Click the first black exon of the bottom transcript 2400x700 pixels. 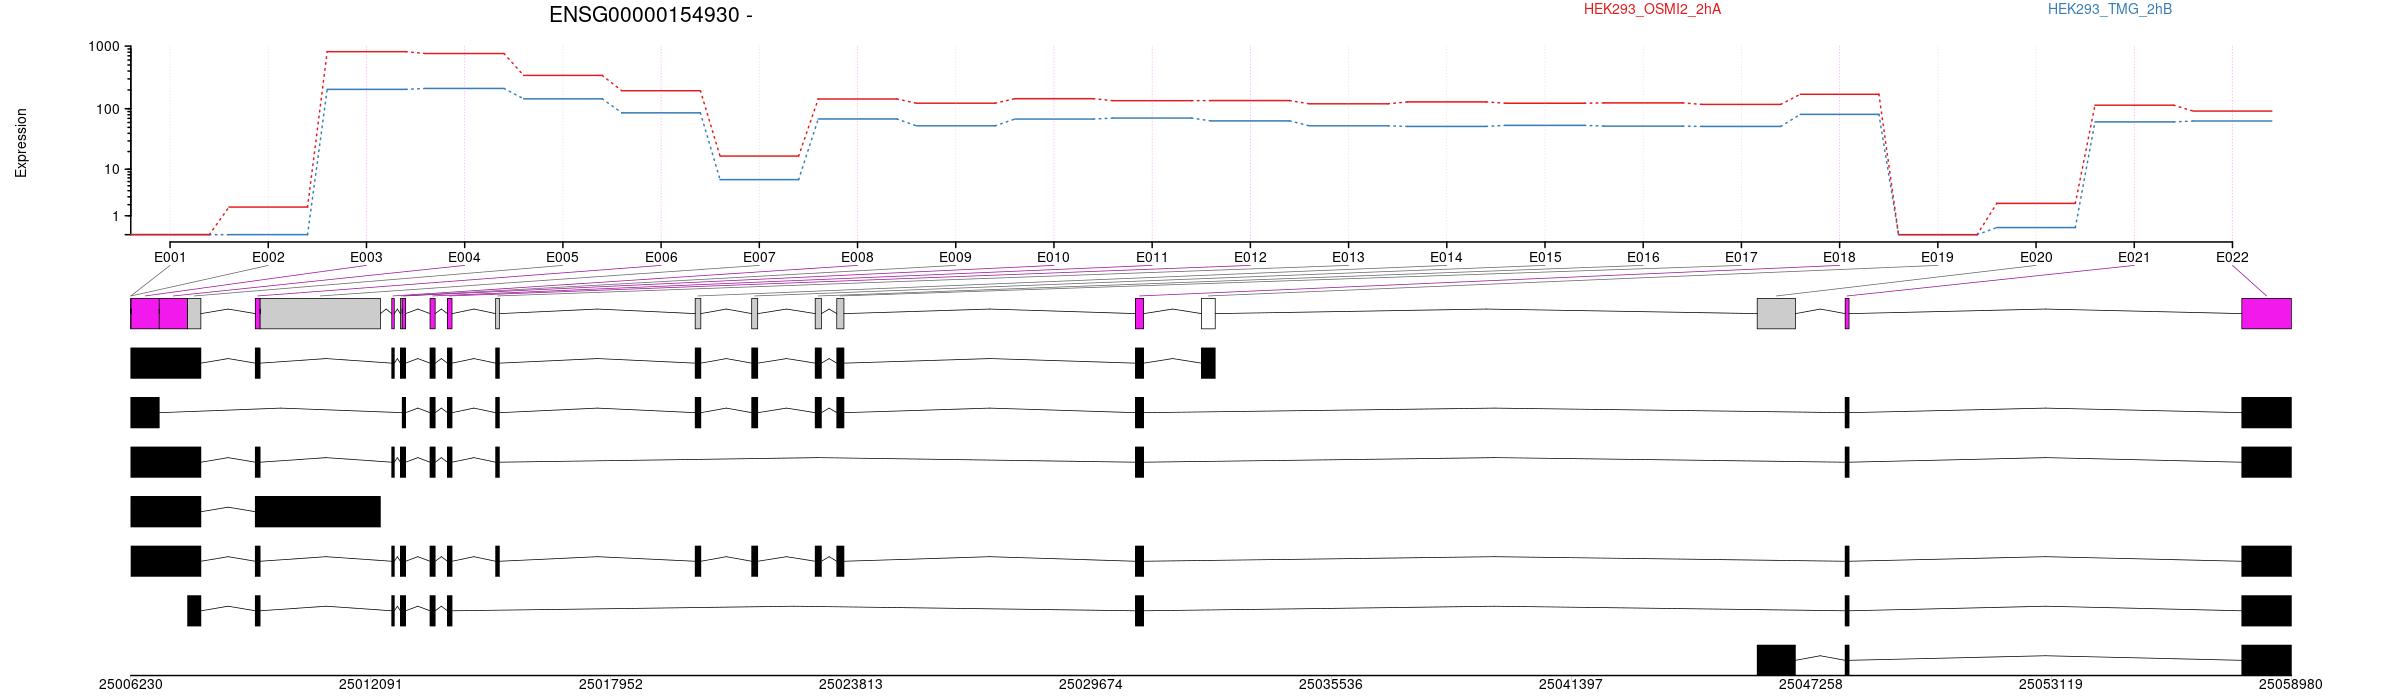pos(1776,660)
